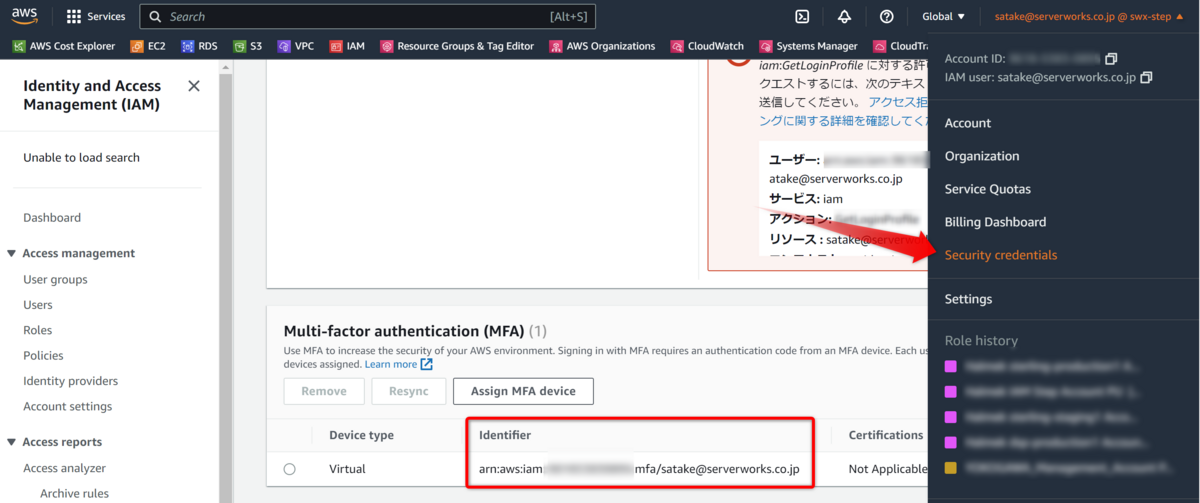The width and height of the screenshot is (1200, 503).
Task: Open Organization from the account menu
Action: click(x=982, y=156)
